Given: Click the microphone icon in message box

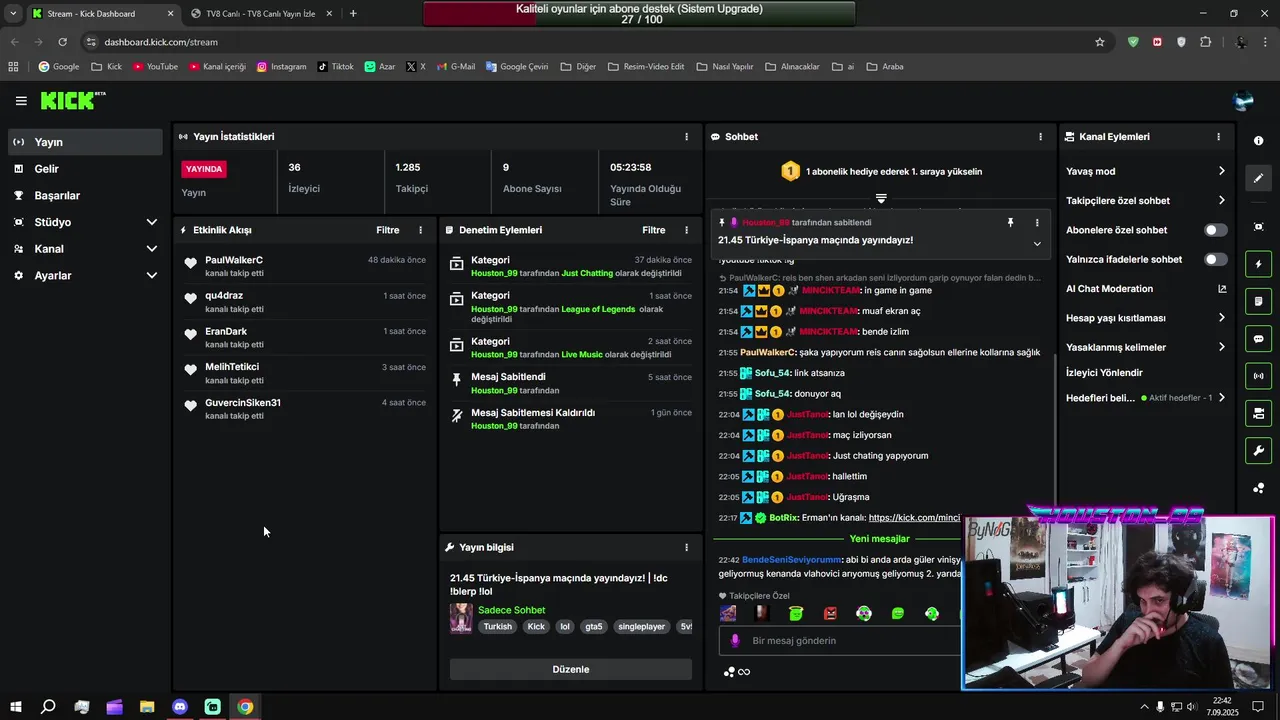Looking at the screenshot, I should coord(735,641).
